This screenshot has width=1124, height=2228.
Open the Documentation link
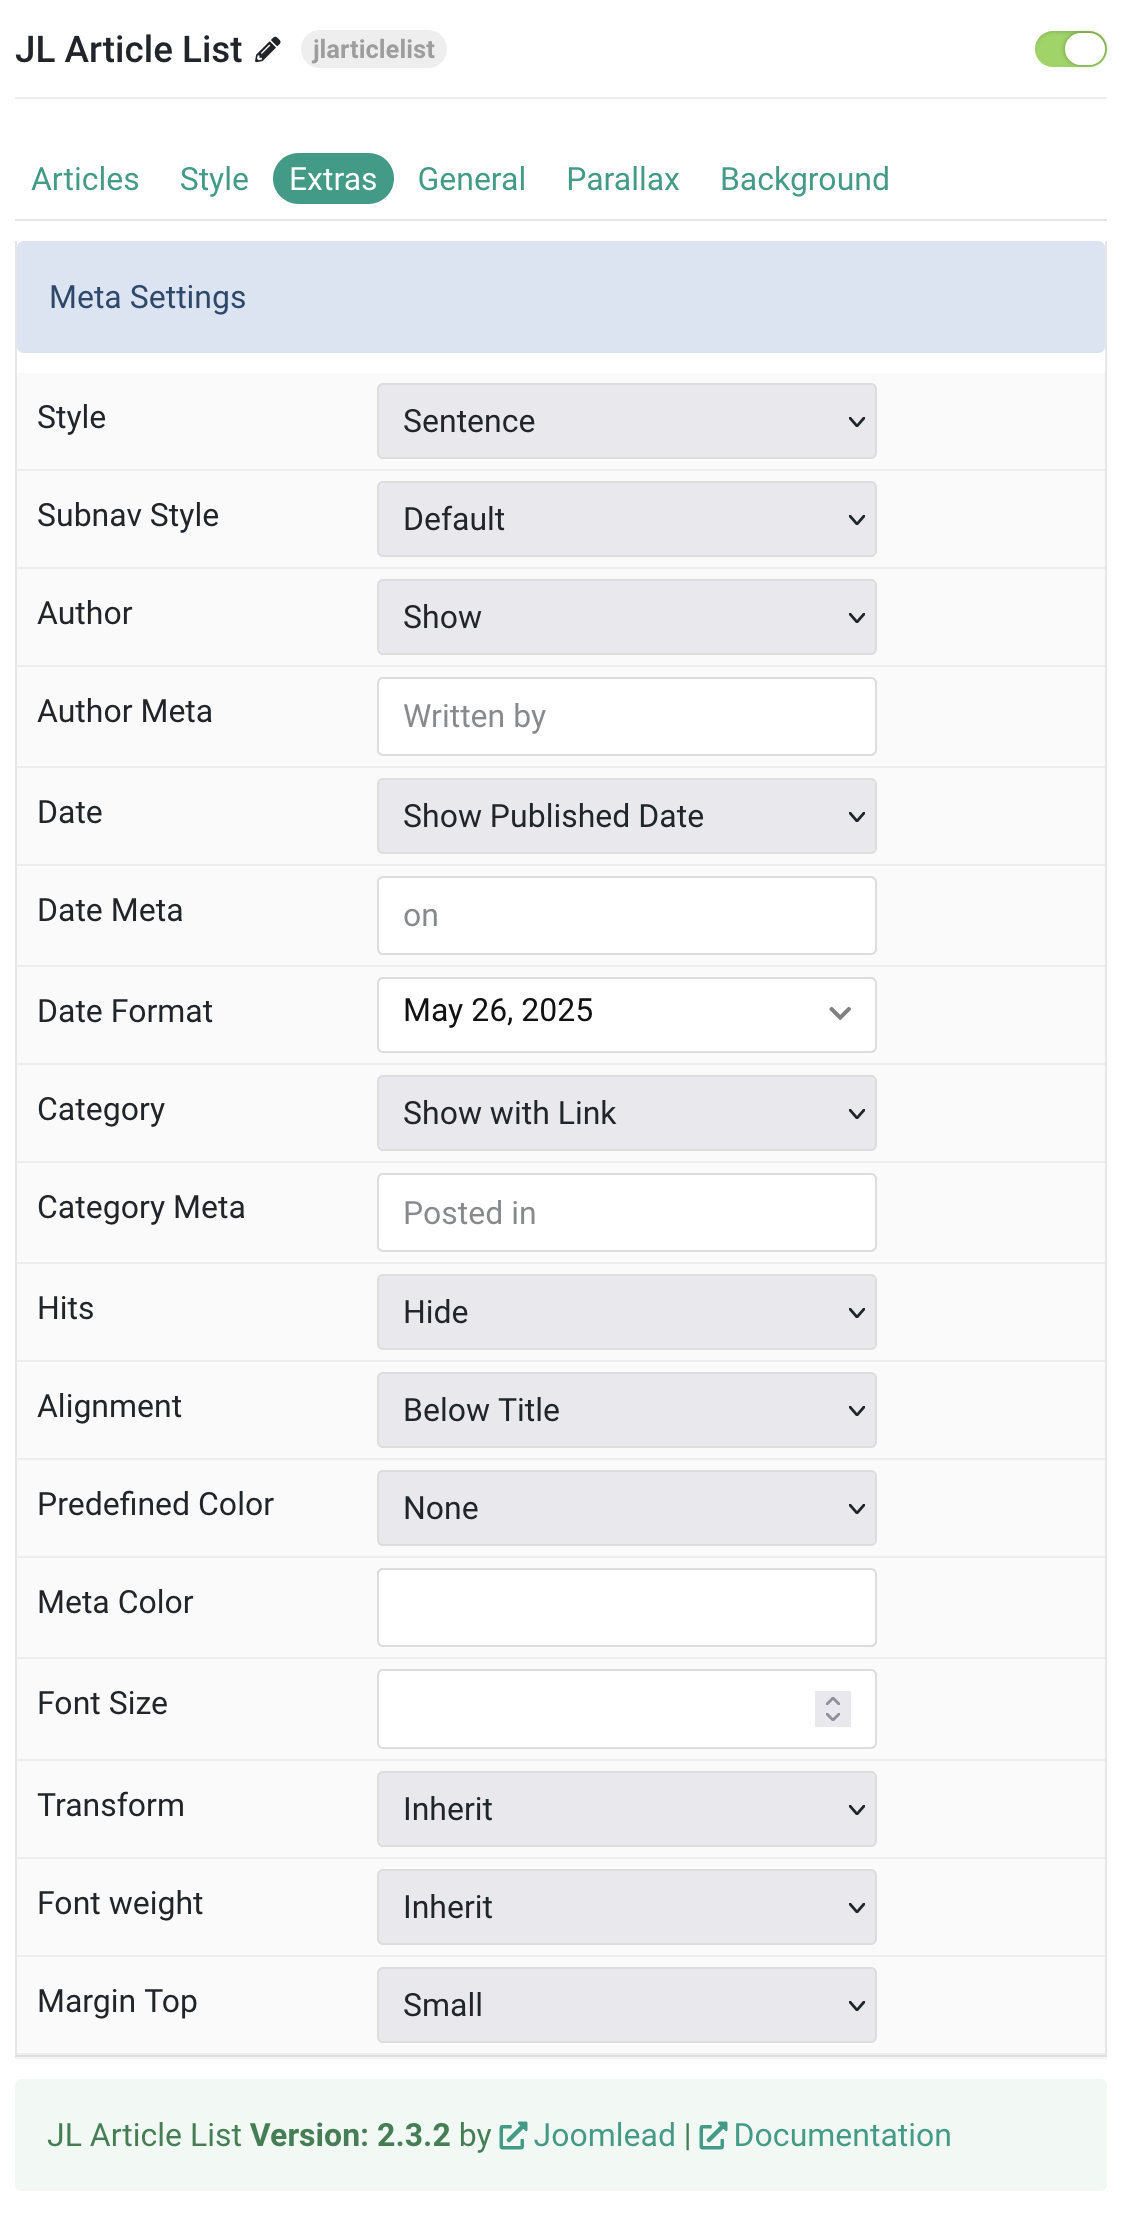842,2136
